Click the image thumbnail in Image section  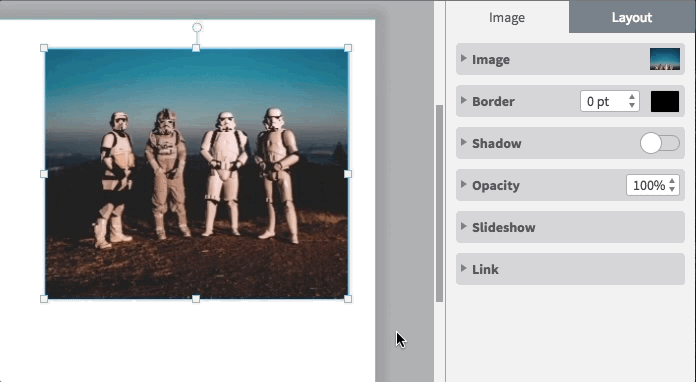(x=664, y=59)
